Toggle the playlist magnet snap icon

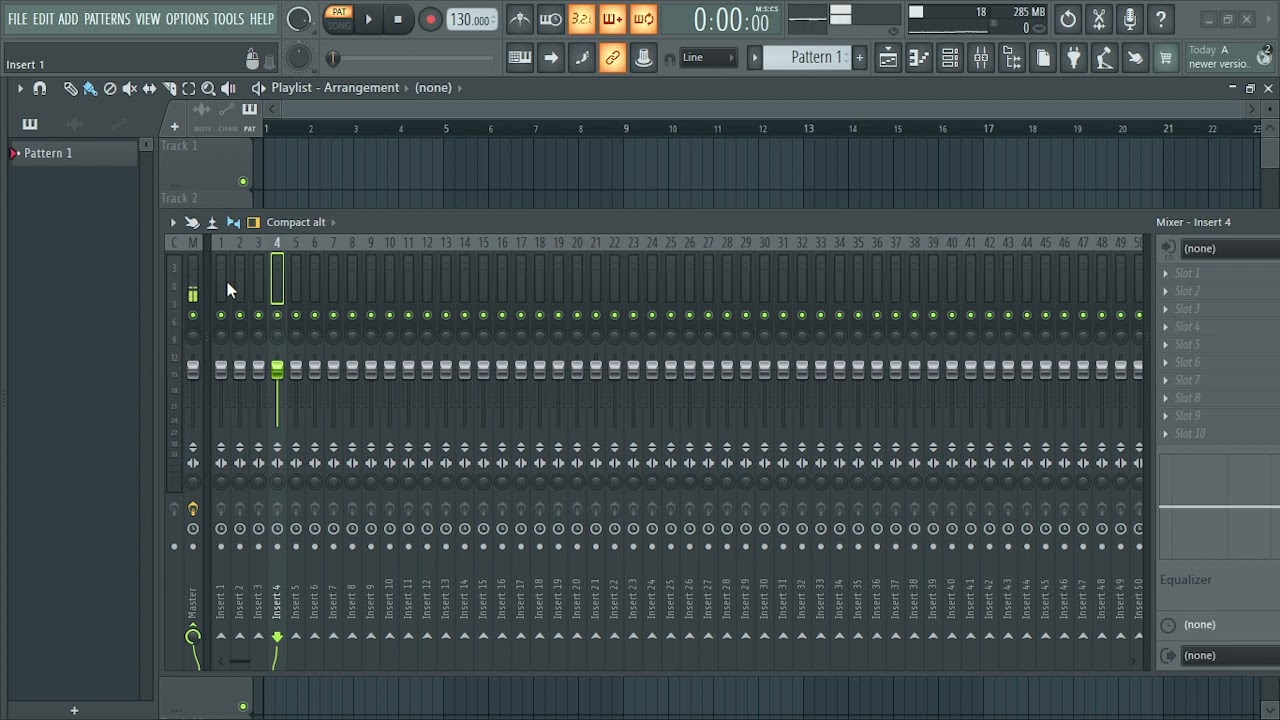click(40, 88)
